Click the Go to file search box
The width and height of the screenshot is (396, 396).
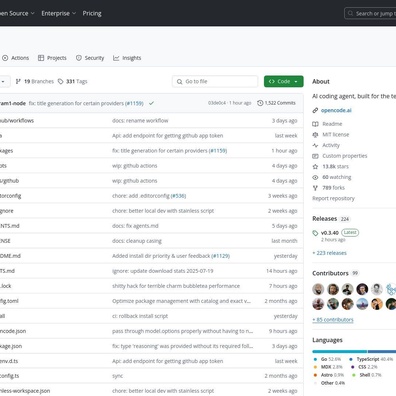(215, 81)
